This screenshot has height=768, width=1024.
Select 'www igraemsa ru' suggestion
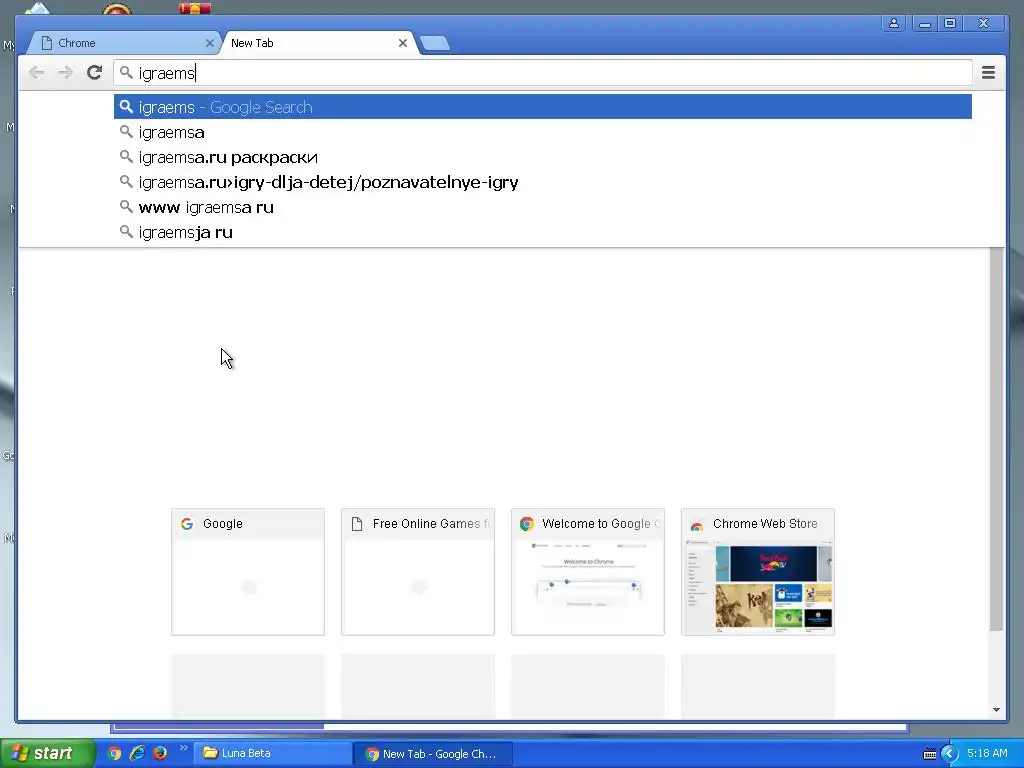(543, 207)
